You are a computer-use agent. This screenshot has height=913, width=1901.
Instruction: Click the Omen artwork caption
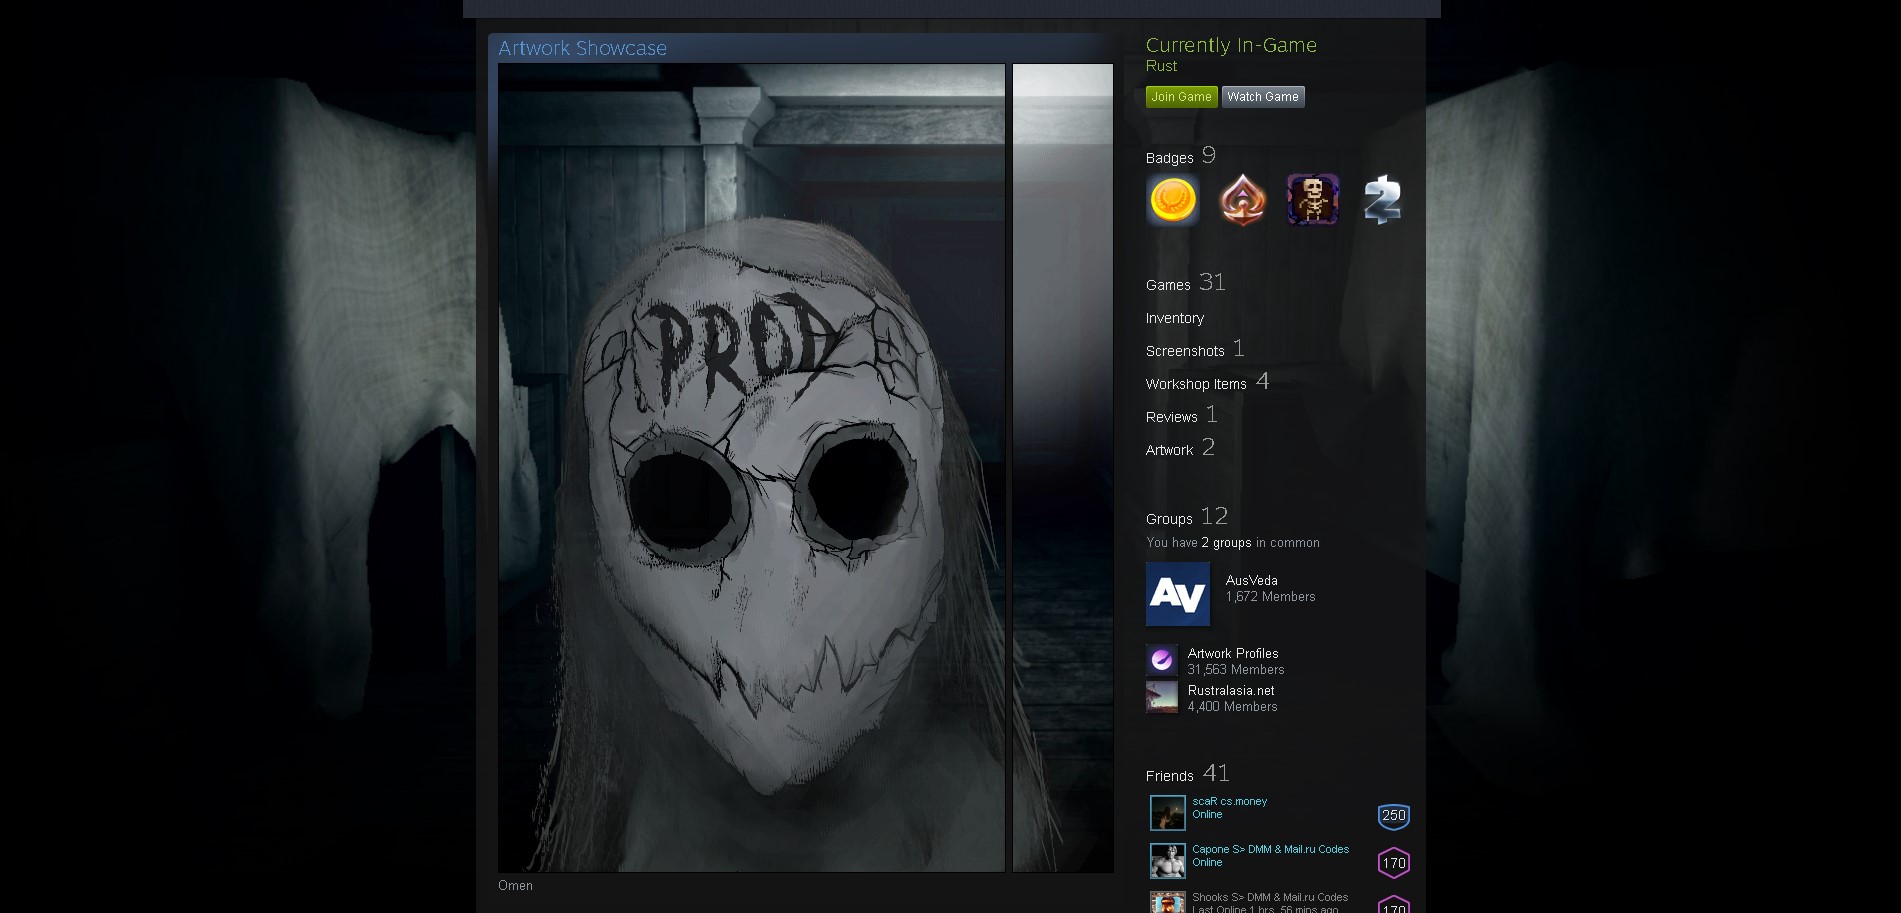click(515, 886)
